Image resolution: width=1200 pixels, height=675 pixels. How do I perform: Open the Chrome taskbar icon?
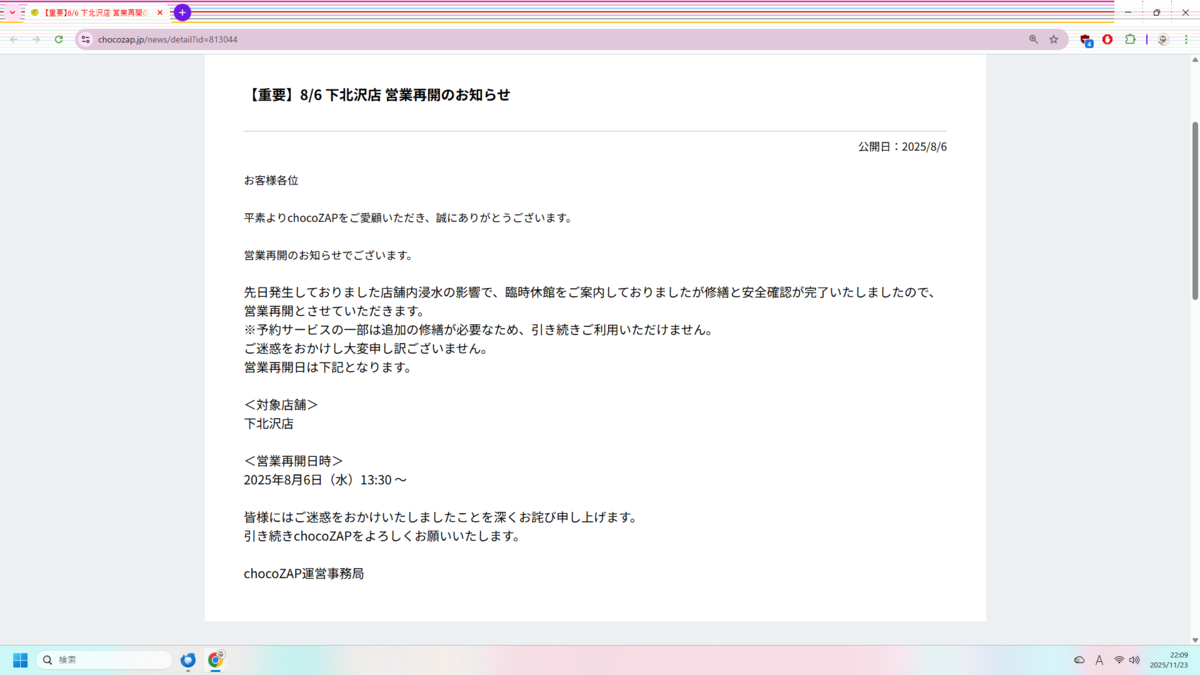click(x=215, y=660)
